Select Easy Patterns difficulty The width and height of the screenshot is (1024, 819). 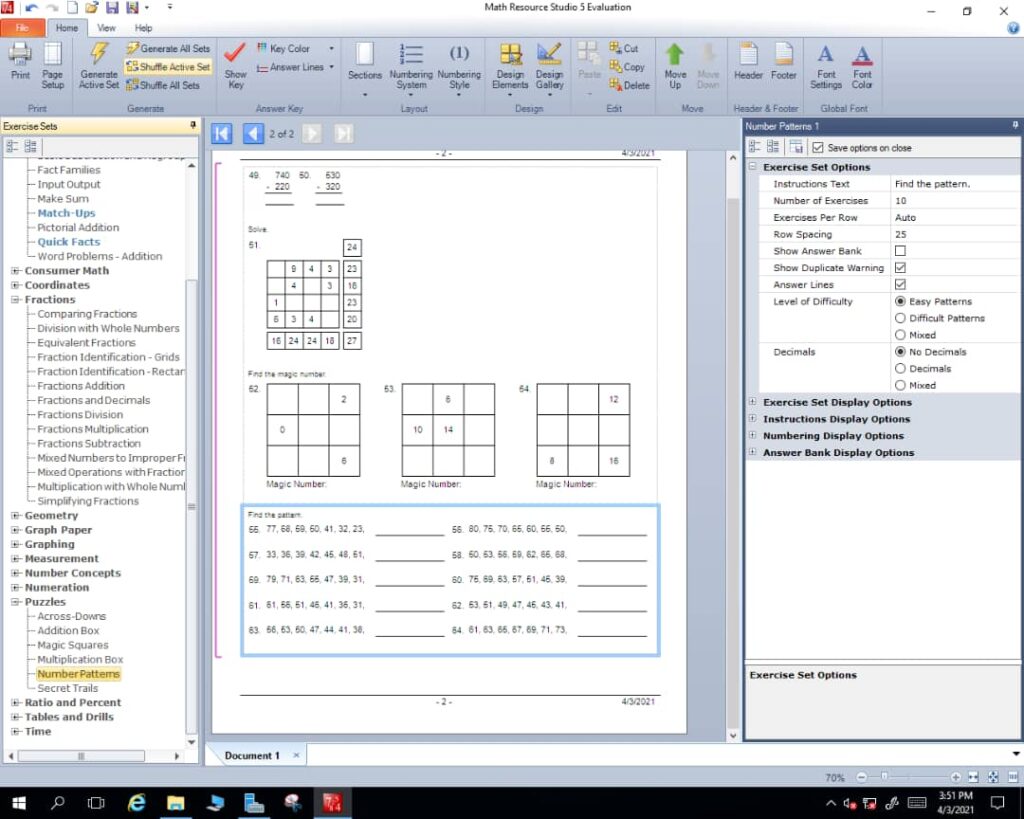click(x=900, y=302)
